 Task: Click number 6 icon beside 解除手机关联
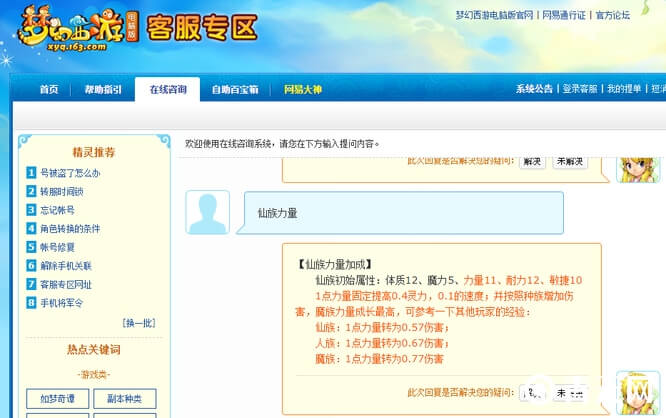31,265
